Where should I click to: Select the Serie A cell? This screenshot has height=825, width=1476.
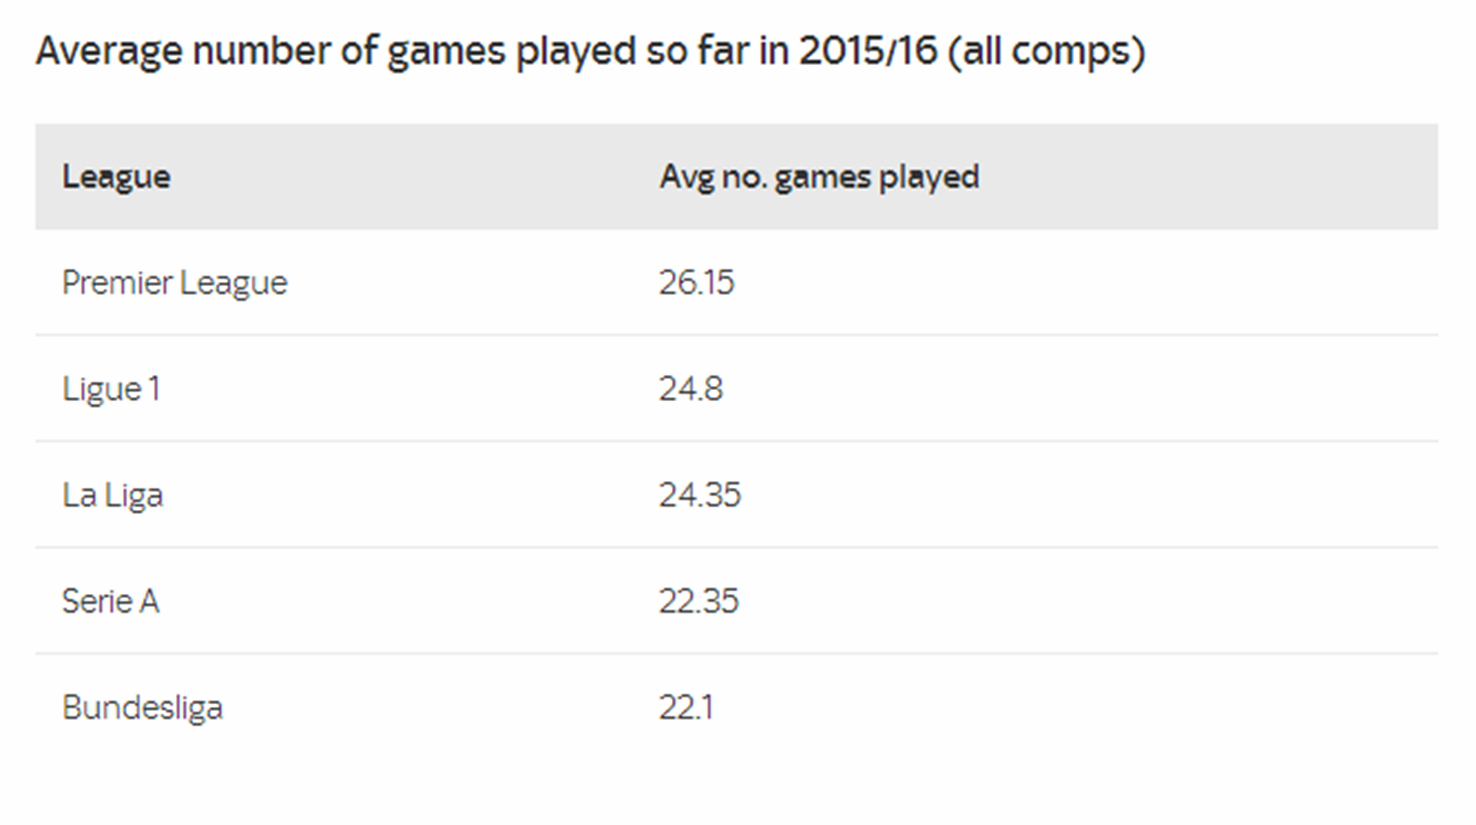point(110,601)
